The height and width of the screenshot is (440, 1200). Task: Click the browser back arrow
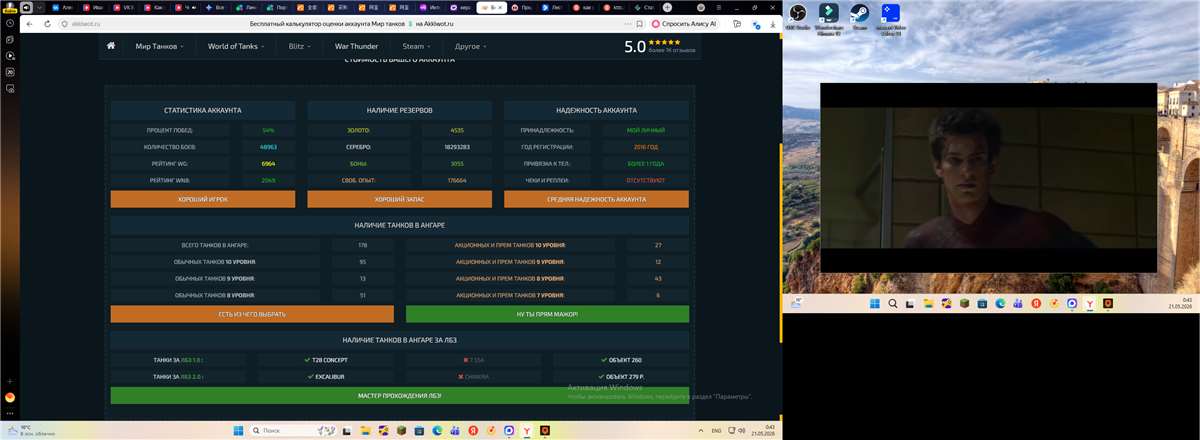click(x=27, y=23)
